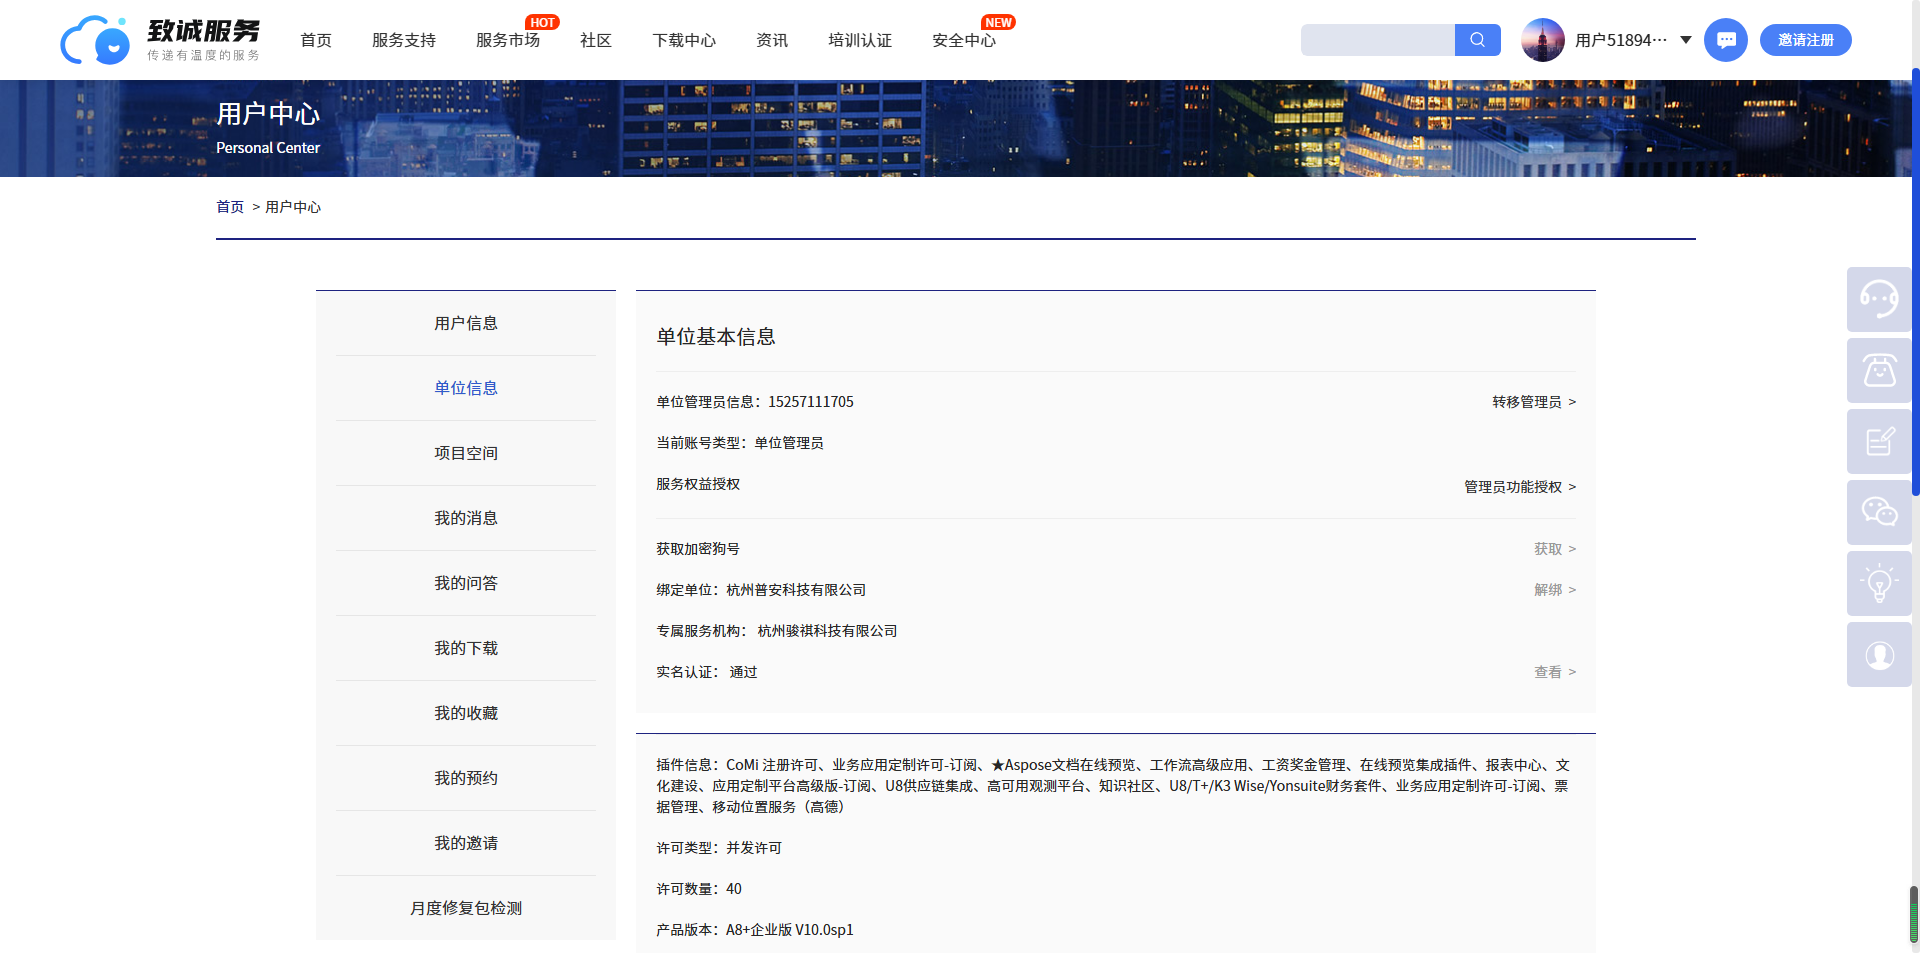1920x953 pixels.
Task: Focus the top search input field
Action: point(1378,40)
